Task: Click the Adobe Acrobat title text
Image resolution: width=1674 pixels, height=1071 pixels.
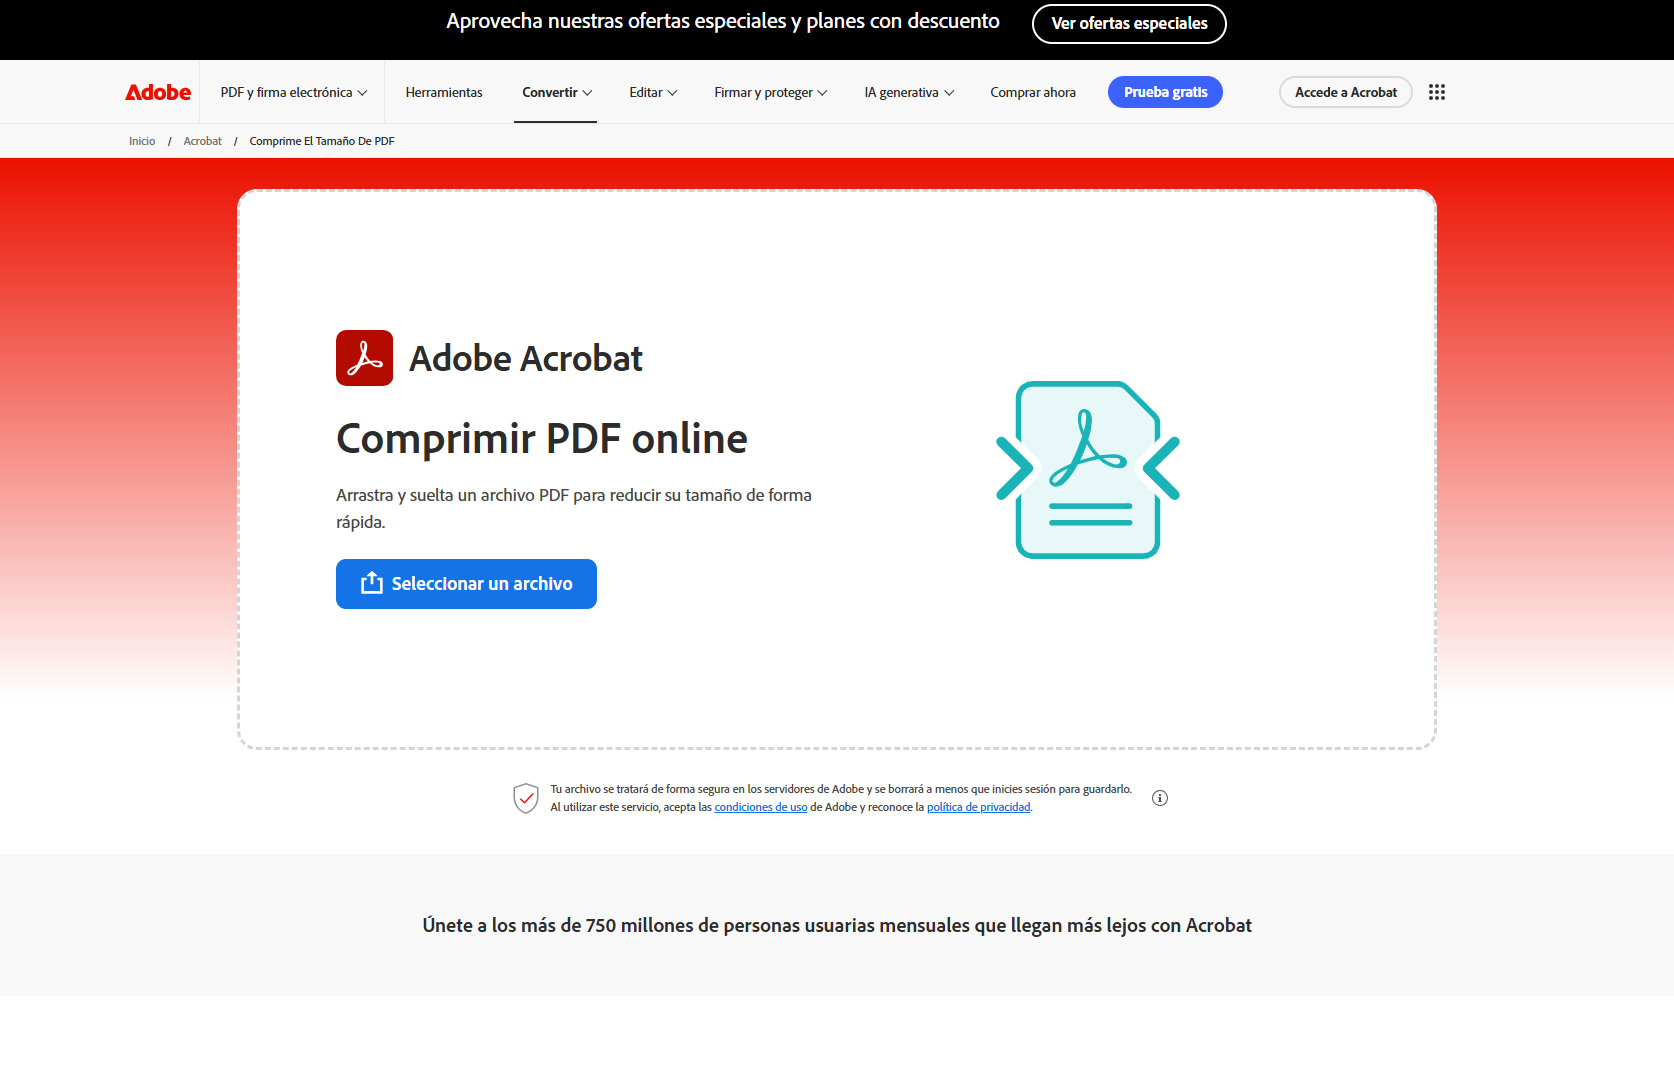Action: [x=526, y=358]
